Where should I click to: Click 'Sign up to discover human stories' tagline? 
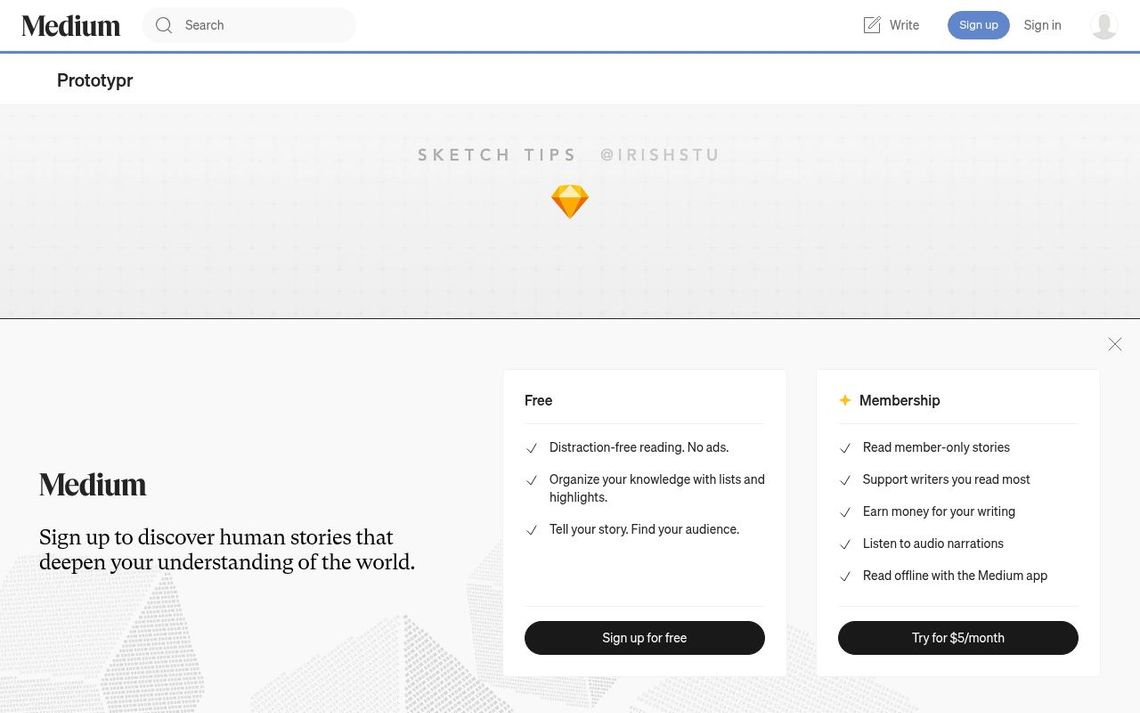coord(227,549)
